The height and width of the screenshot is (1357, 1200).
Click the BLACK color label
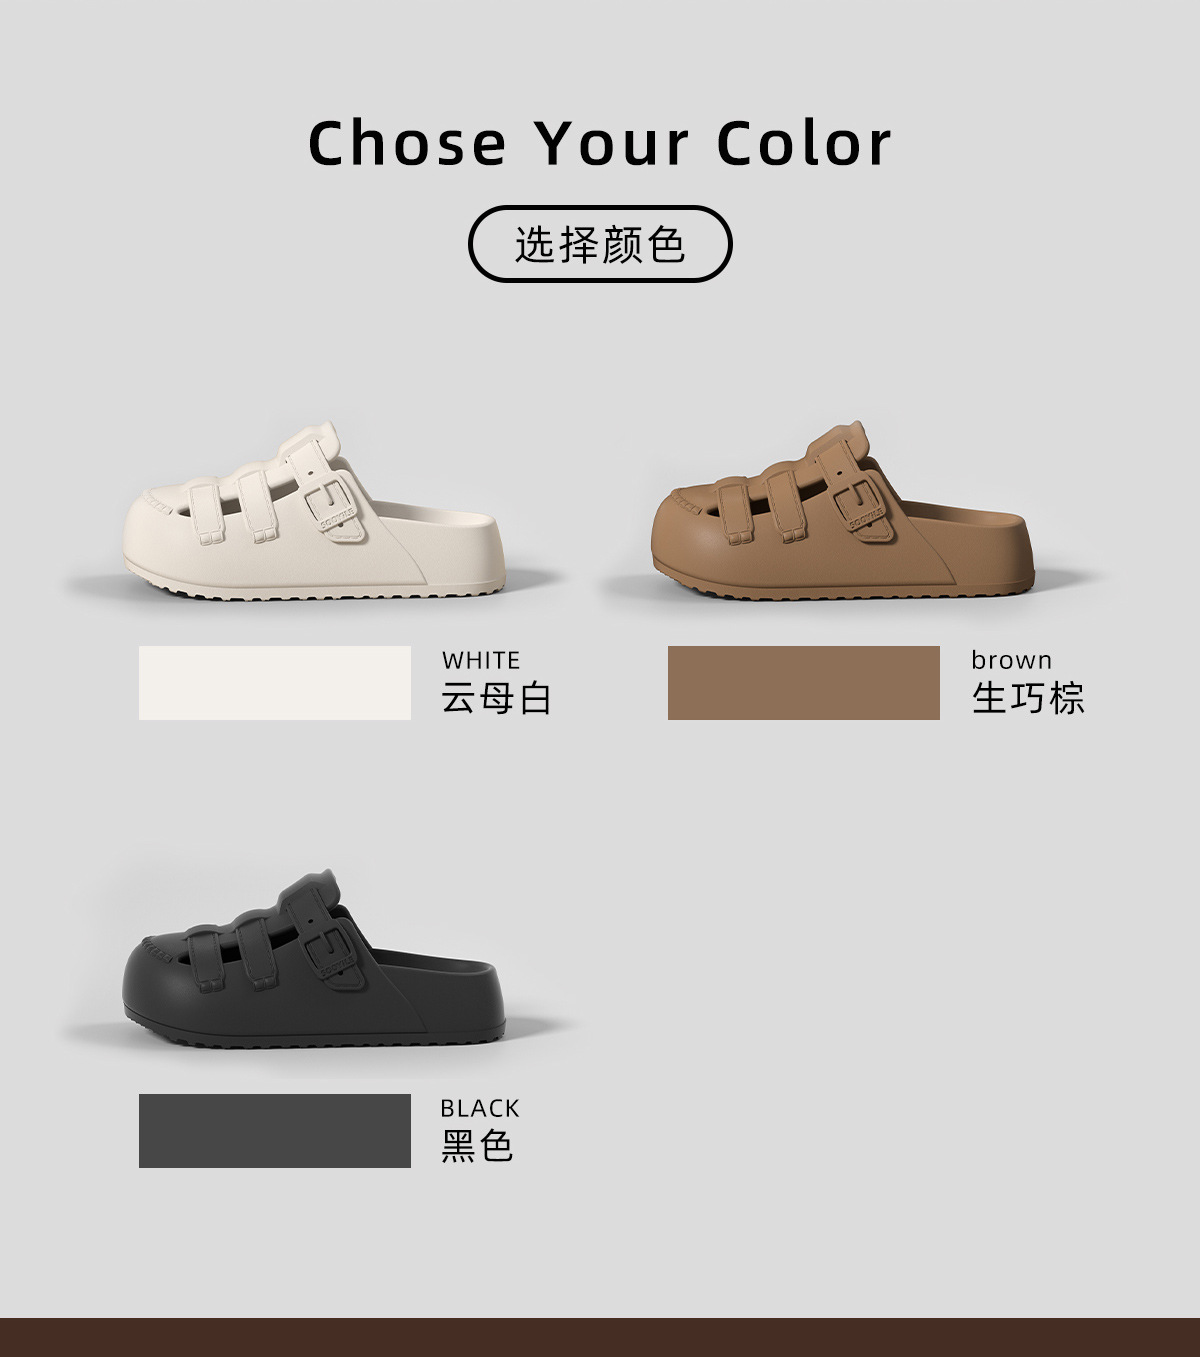point(480,1109)
